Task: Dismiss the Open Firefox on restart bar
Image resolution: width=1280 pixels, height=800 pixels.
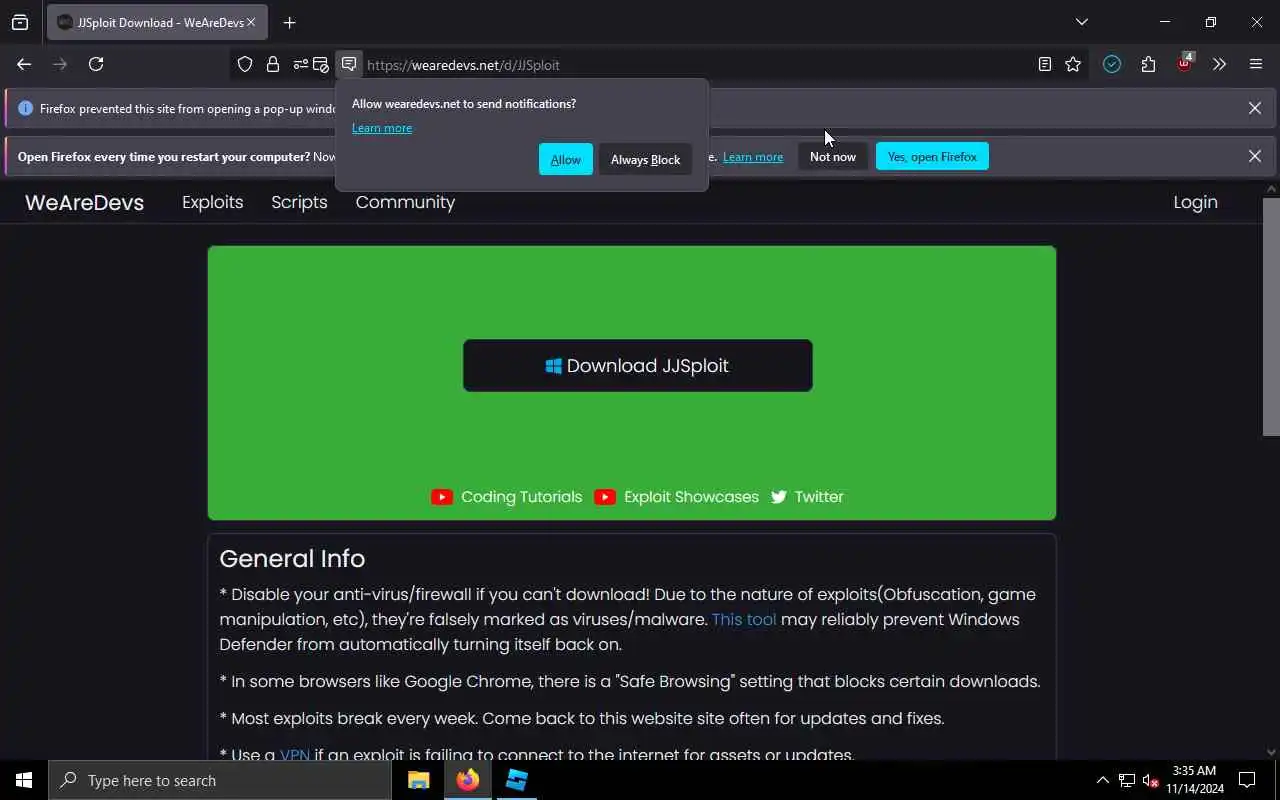Action: coord(1255,156)
